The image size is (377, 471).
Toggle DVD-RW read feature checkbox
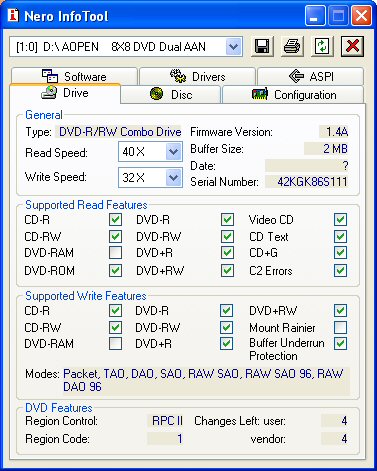pos(227,237)
